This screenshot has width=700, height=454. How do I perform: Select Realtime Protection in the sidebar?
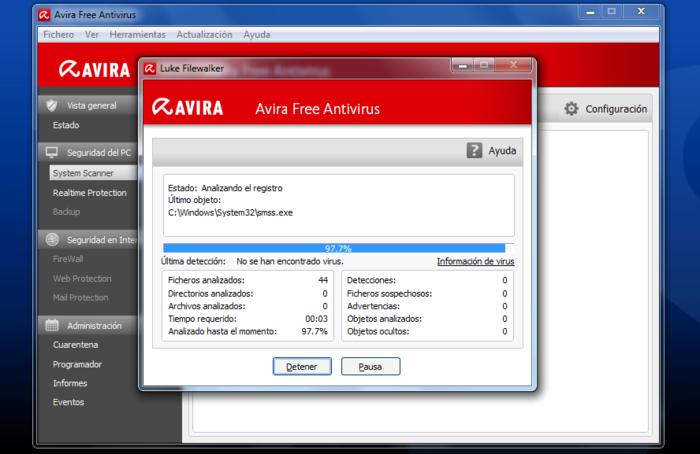coord(90,193)
